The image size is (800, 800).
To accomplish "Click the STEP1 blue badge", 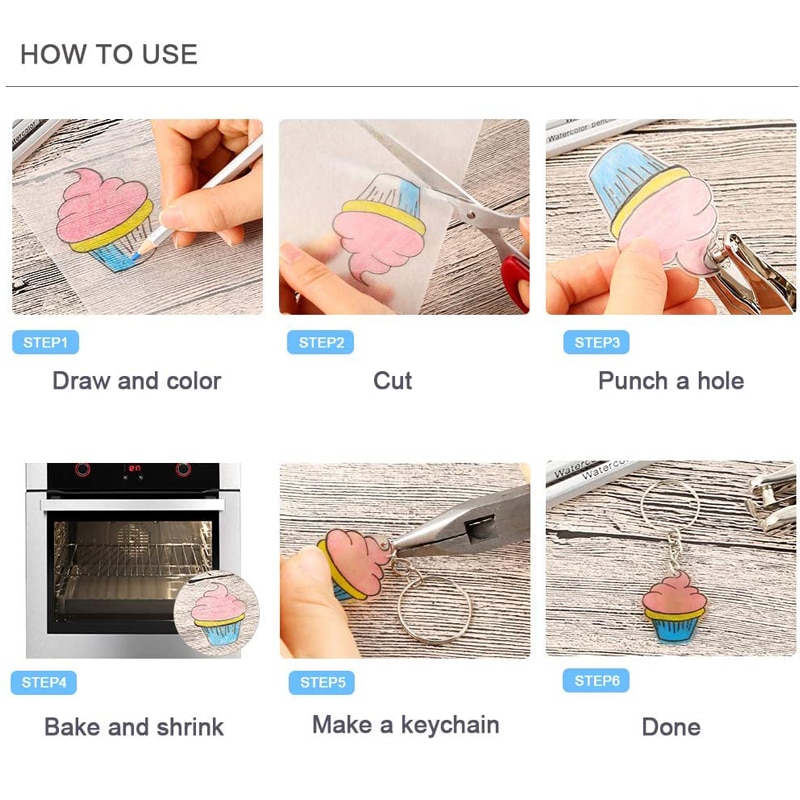I will (x=45, y=342).
